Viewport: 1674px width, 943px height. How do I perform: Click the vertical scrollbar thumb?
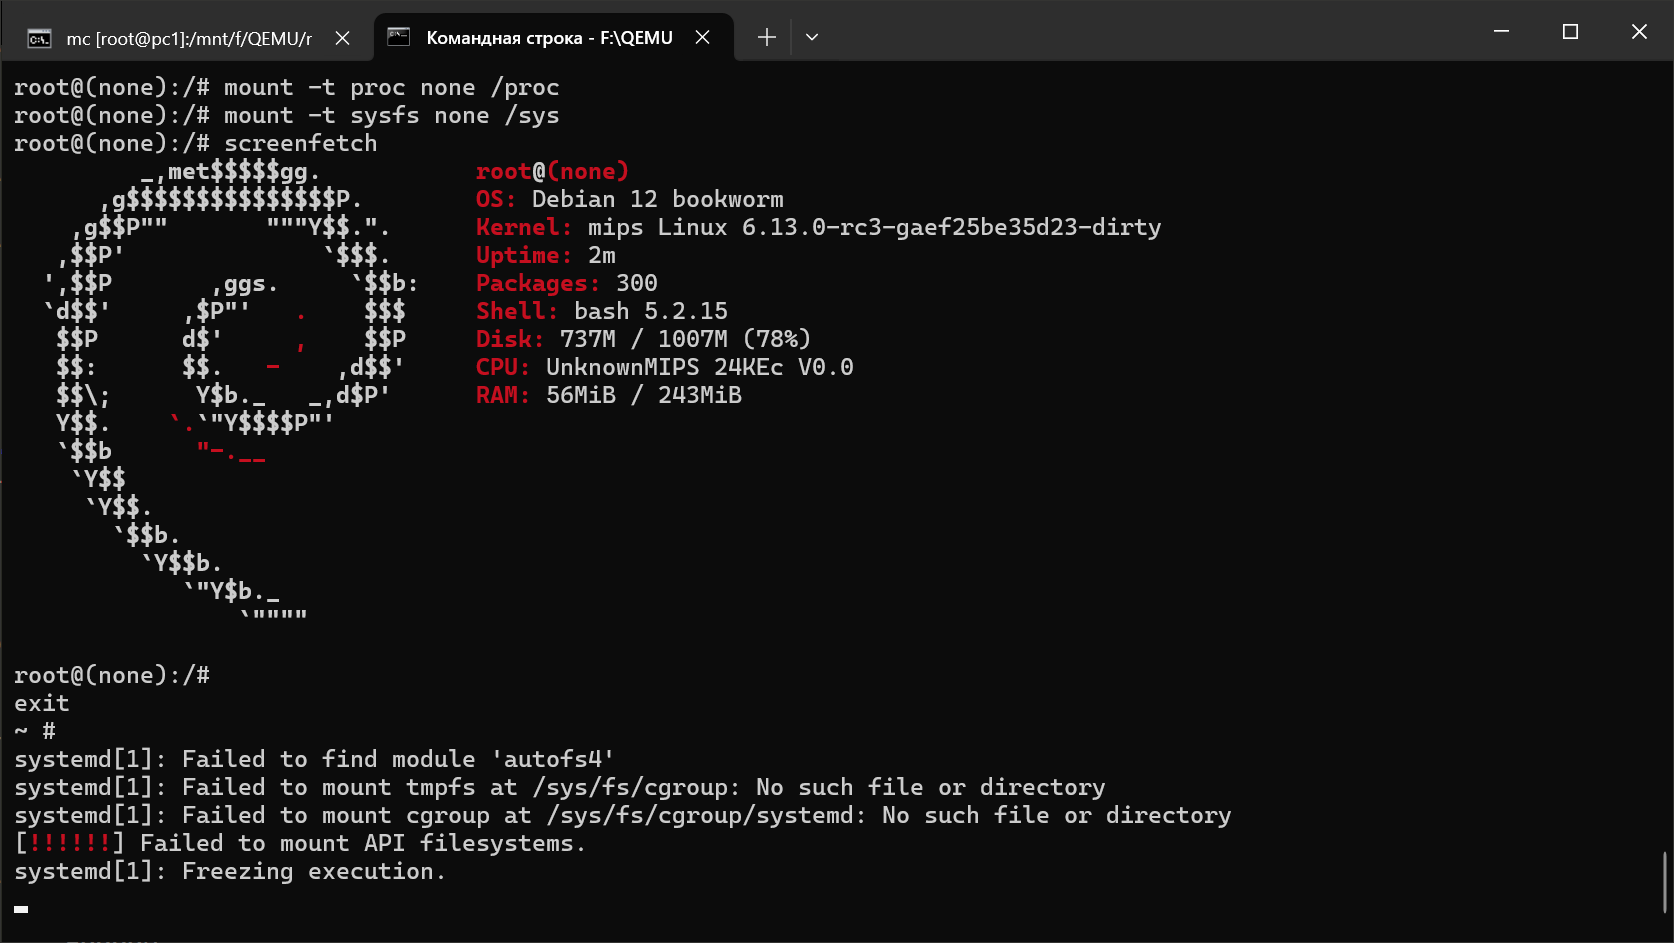point(1665,880)
